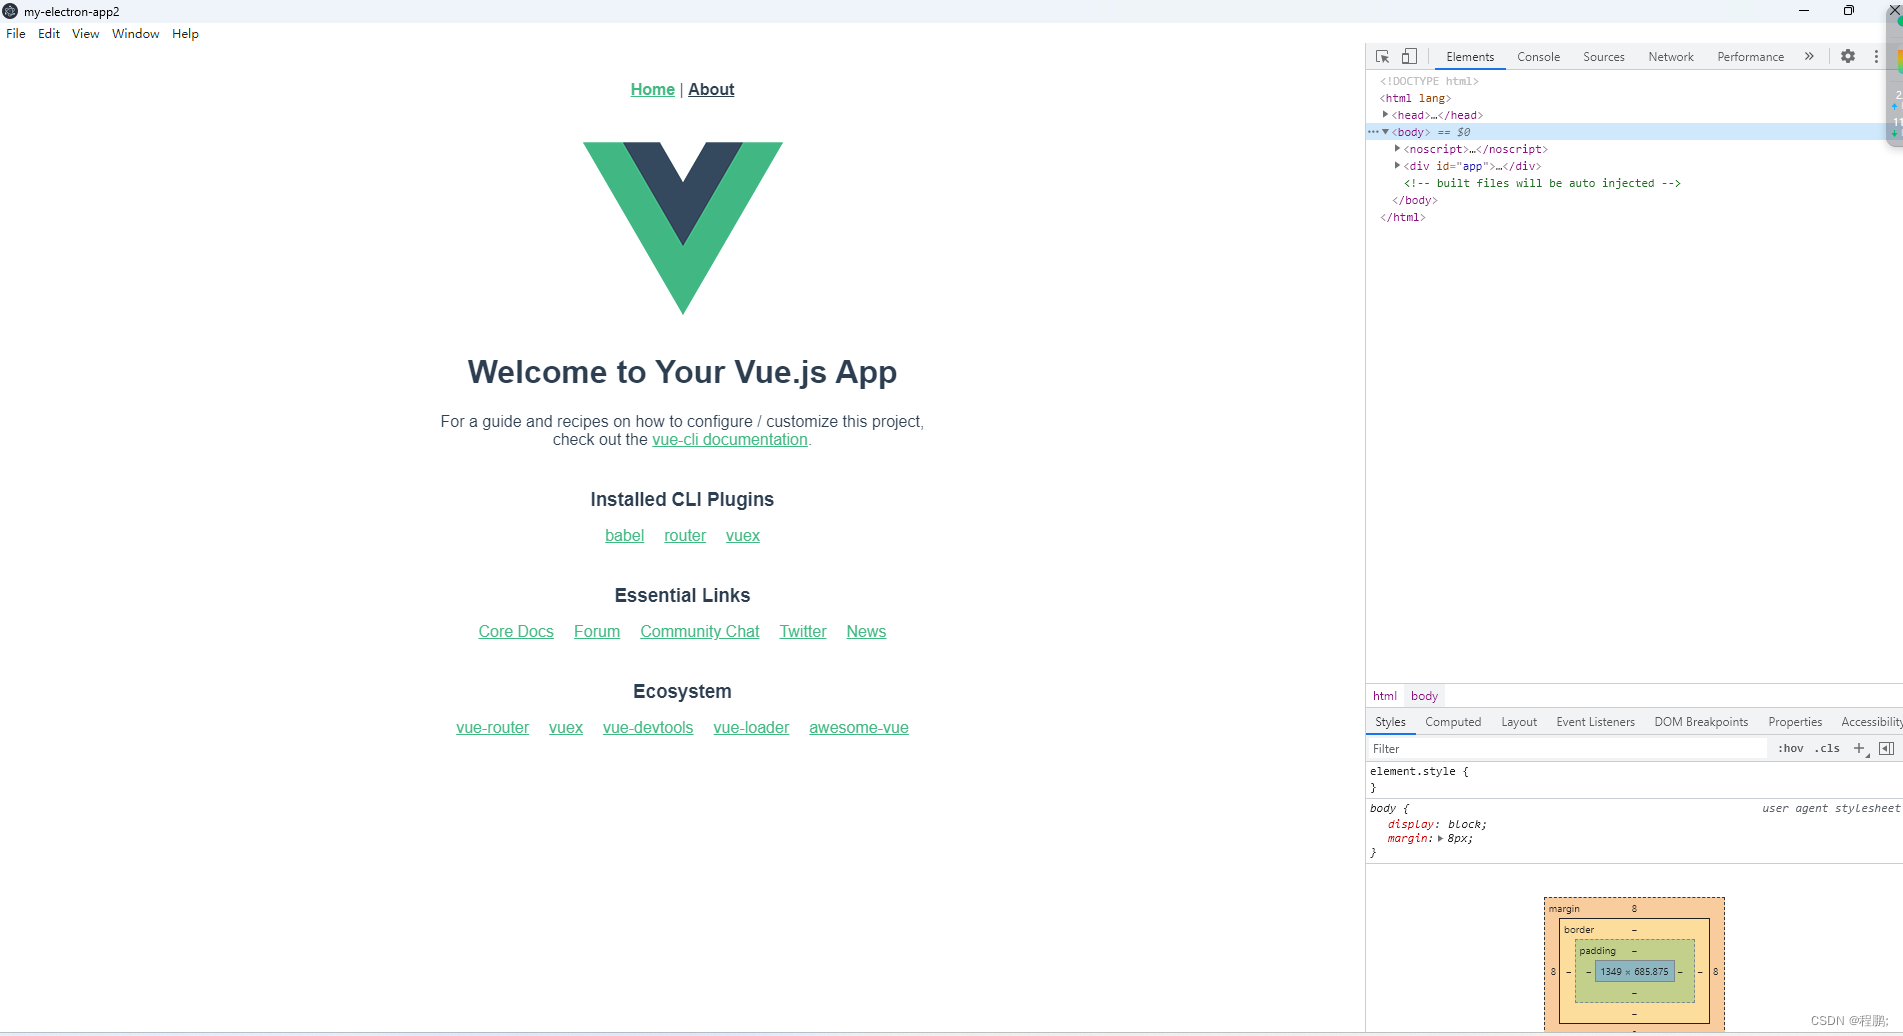Screen dimensions: 1903x1036
Task: Open the Styles pane tab
Action: click(1390, 722)
